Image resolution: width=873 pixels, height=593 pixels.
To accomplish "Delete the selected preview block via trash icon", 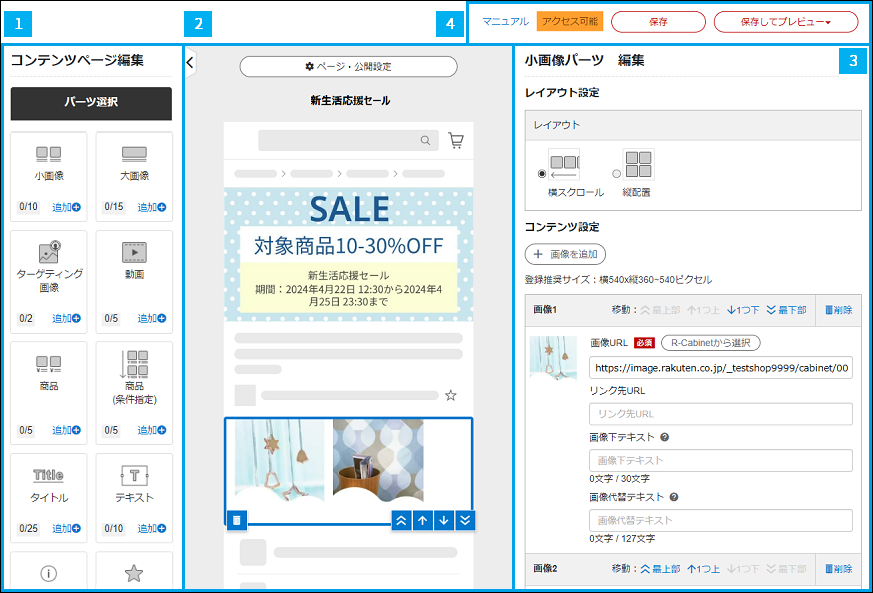I will click(237, 520).
